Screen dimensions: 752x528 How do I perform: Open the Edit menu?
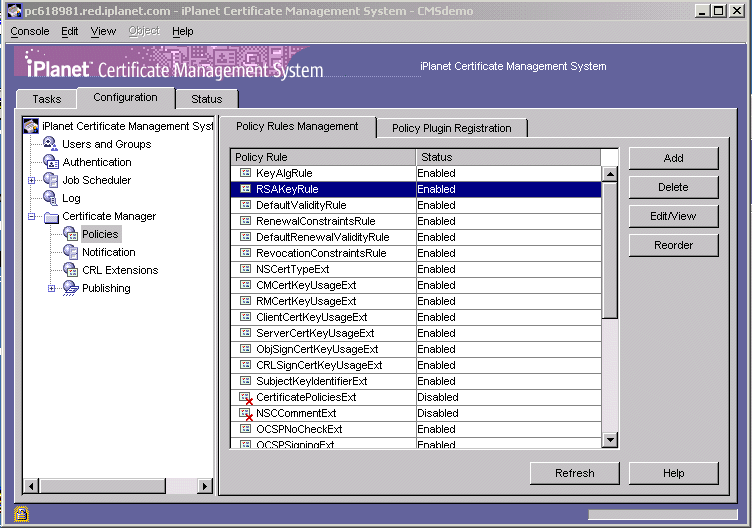pyautogui.click(x=70, y=31)
